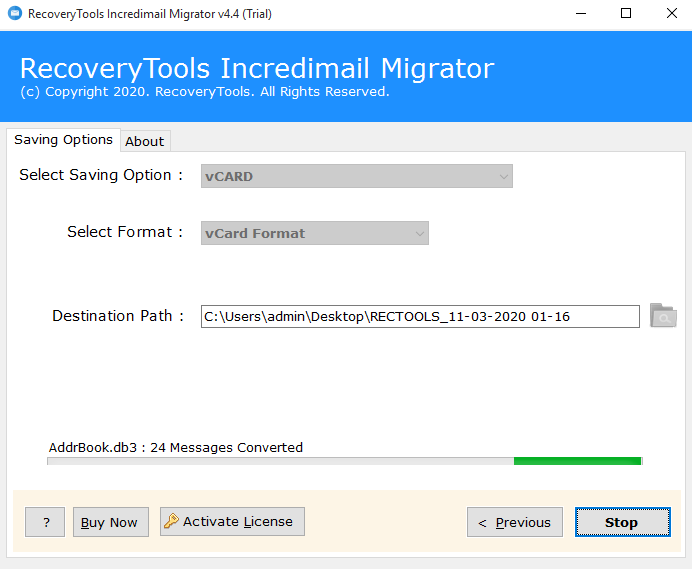The height and width of the screenshot is (569, 692).
Task: Click inside the Destination Path text field
Action: (x=419, y=316)
